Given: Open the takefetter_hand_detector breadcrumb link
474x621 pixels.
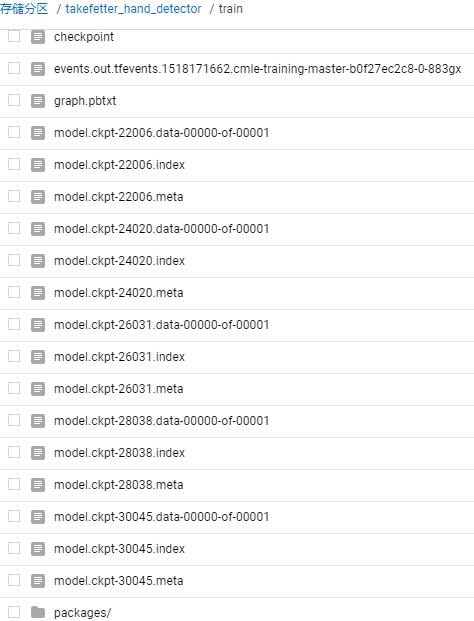Looking at the screenshot, I should (133, 9).
